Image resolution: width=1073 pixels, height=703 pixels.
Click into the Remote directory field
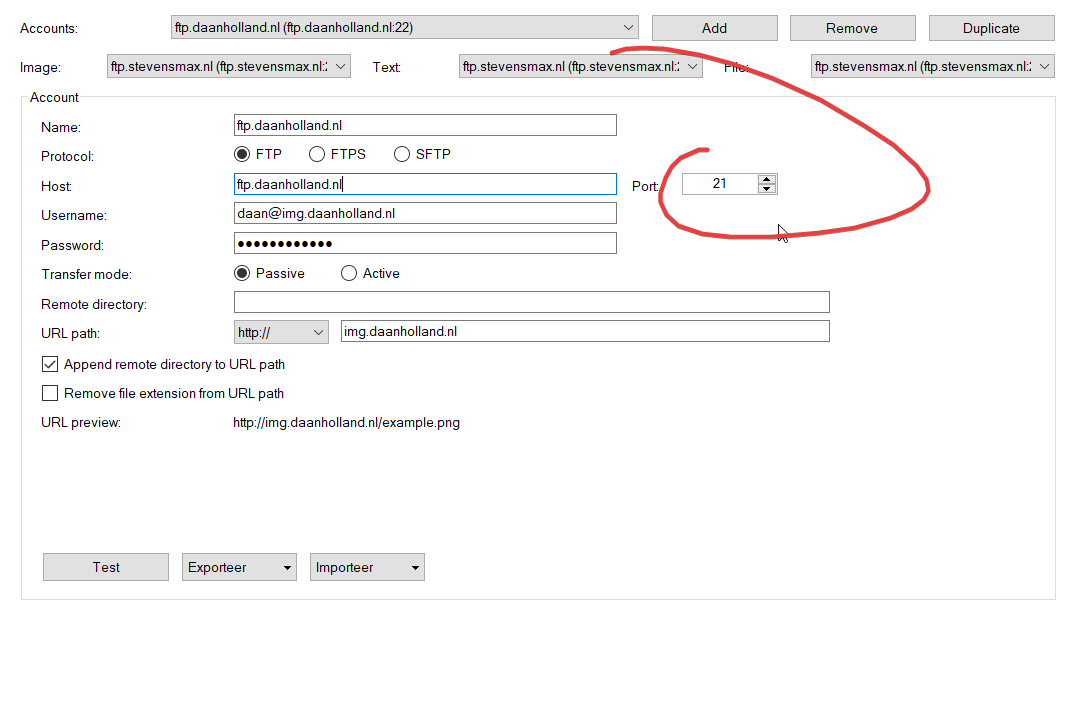point(531,303)
